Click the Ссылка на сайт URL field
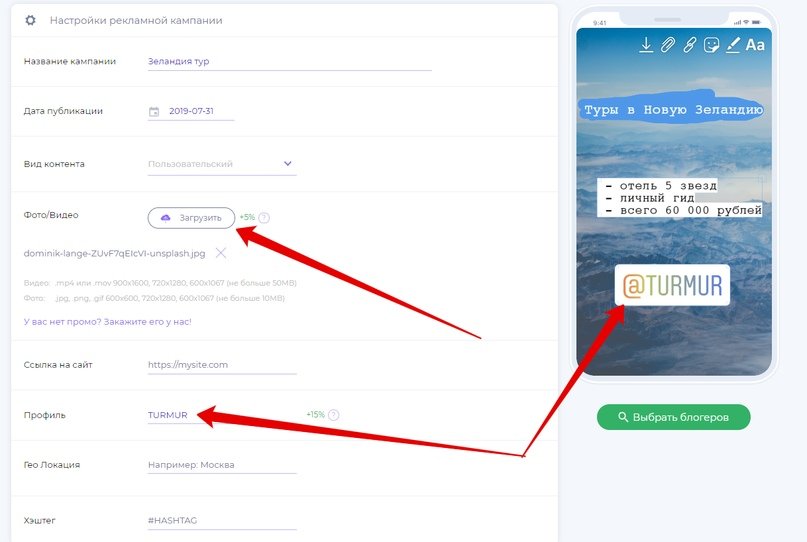 tap(222, 364)
